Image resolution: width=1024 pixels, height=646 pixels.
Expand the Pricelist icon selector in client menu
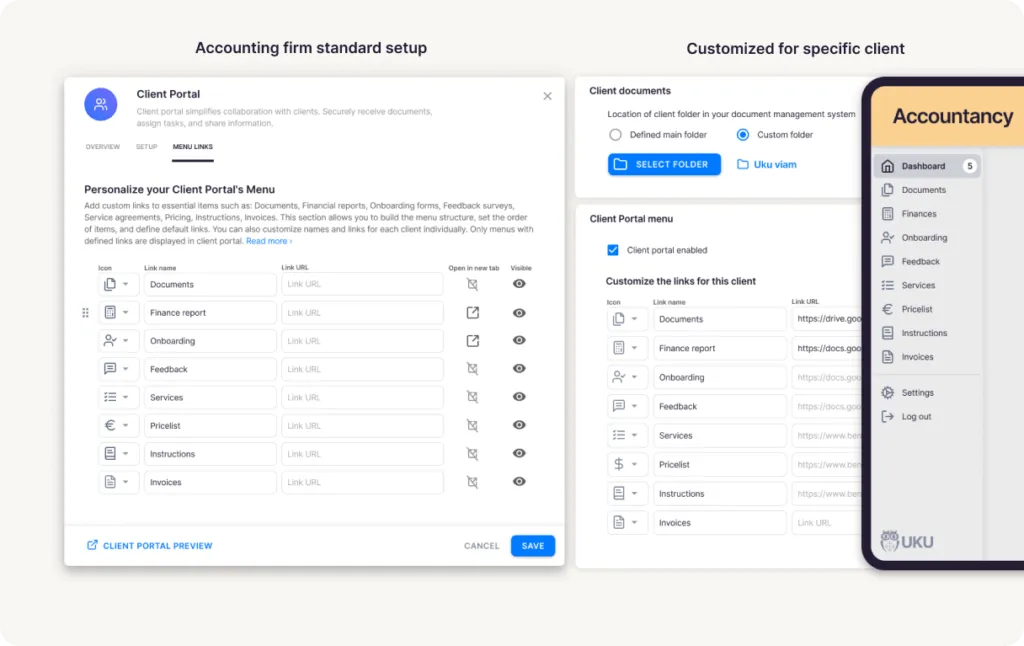click(635, 464)
